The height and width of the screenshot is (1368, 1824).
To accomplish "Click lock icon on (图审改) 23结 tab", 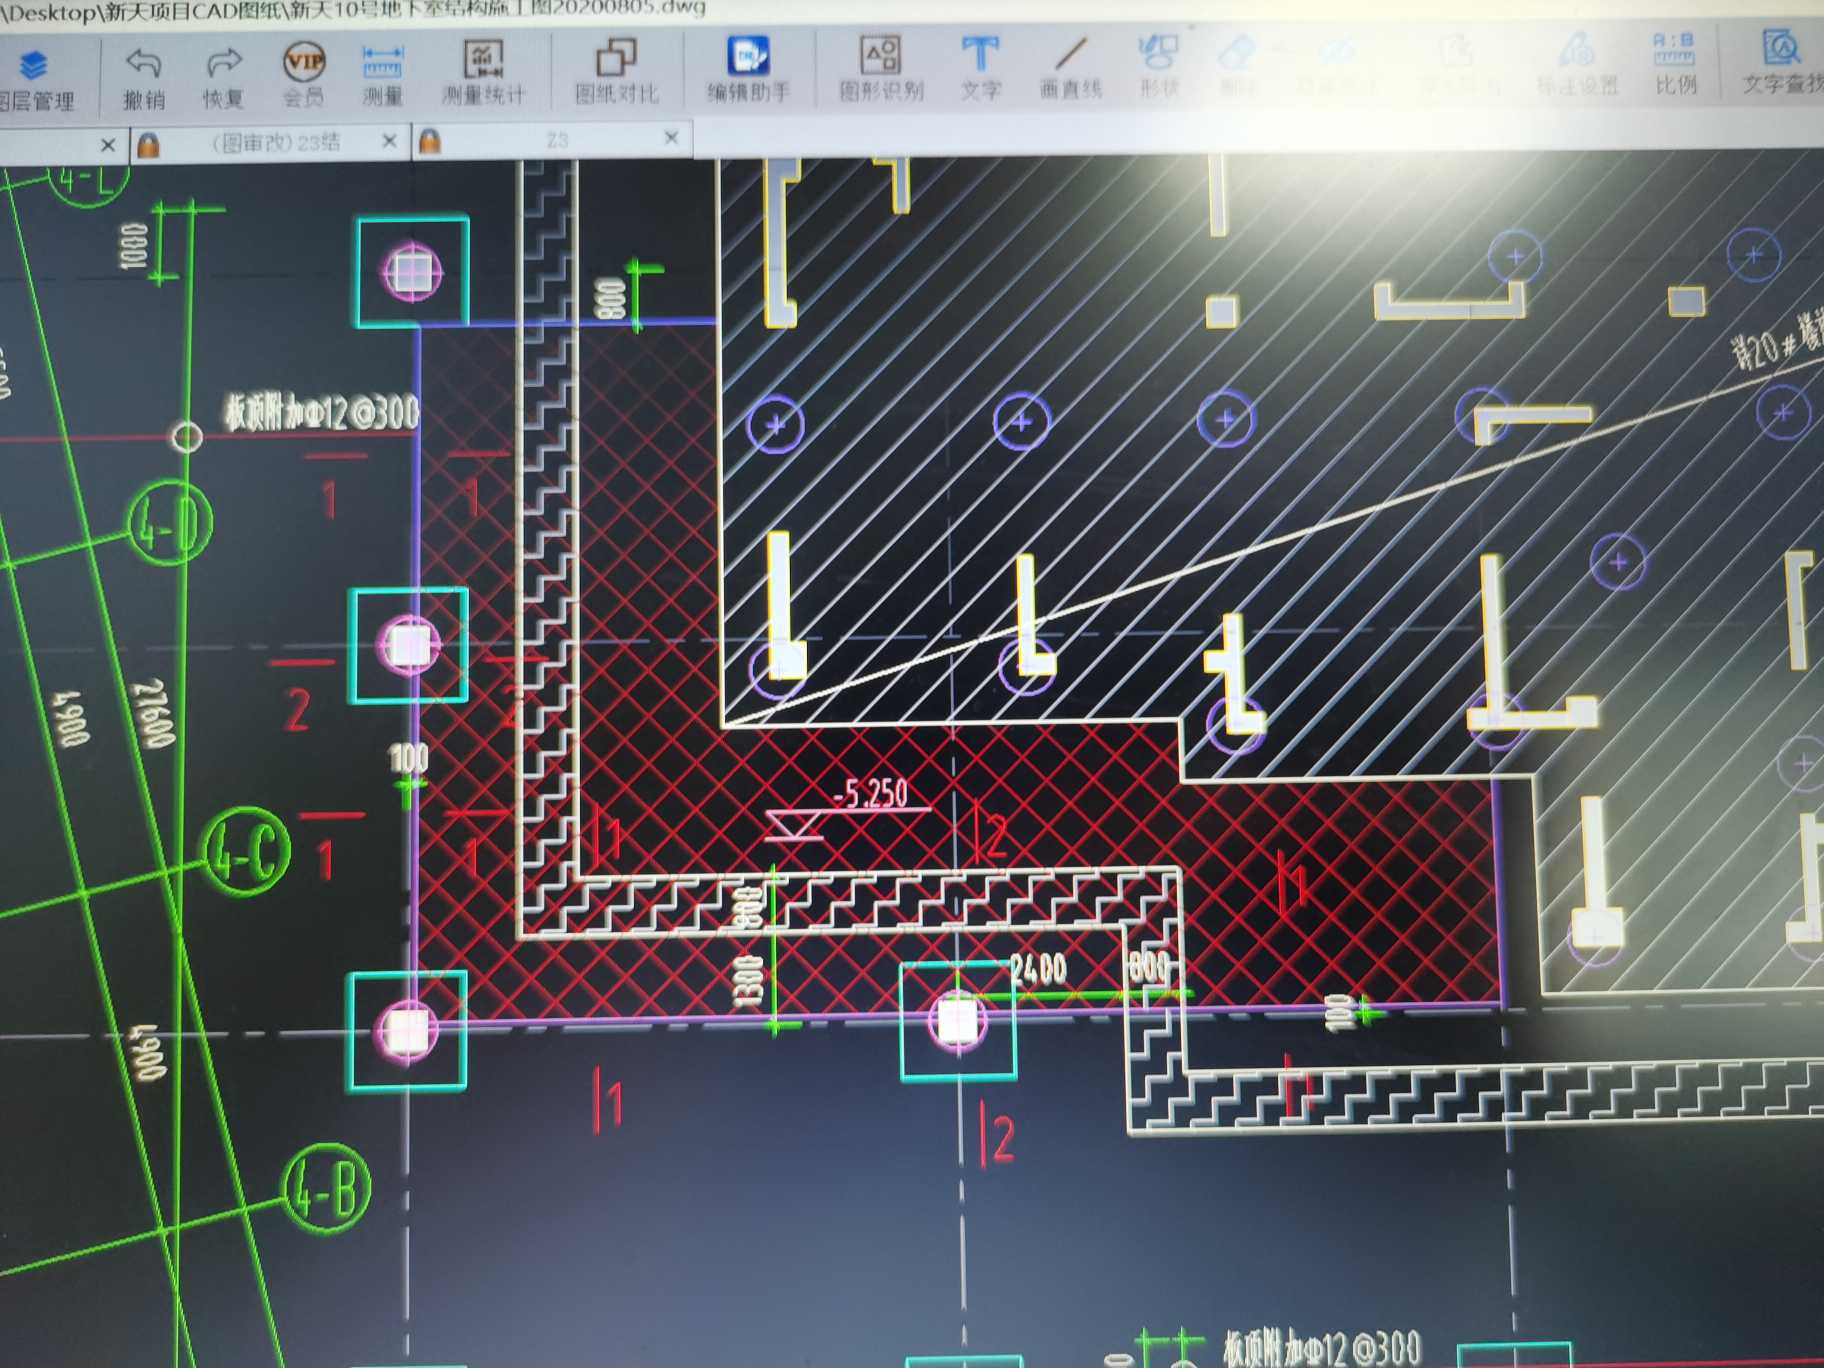I will click(x=148, y=145).
